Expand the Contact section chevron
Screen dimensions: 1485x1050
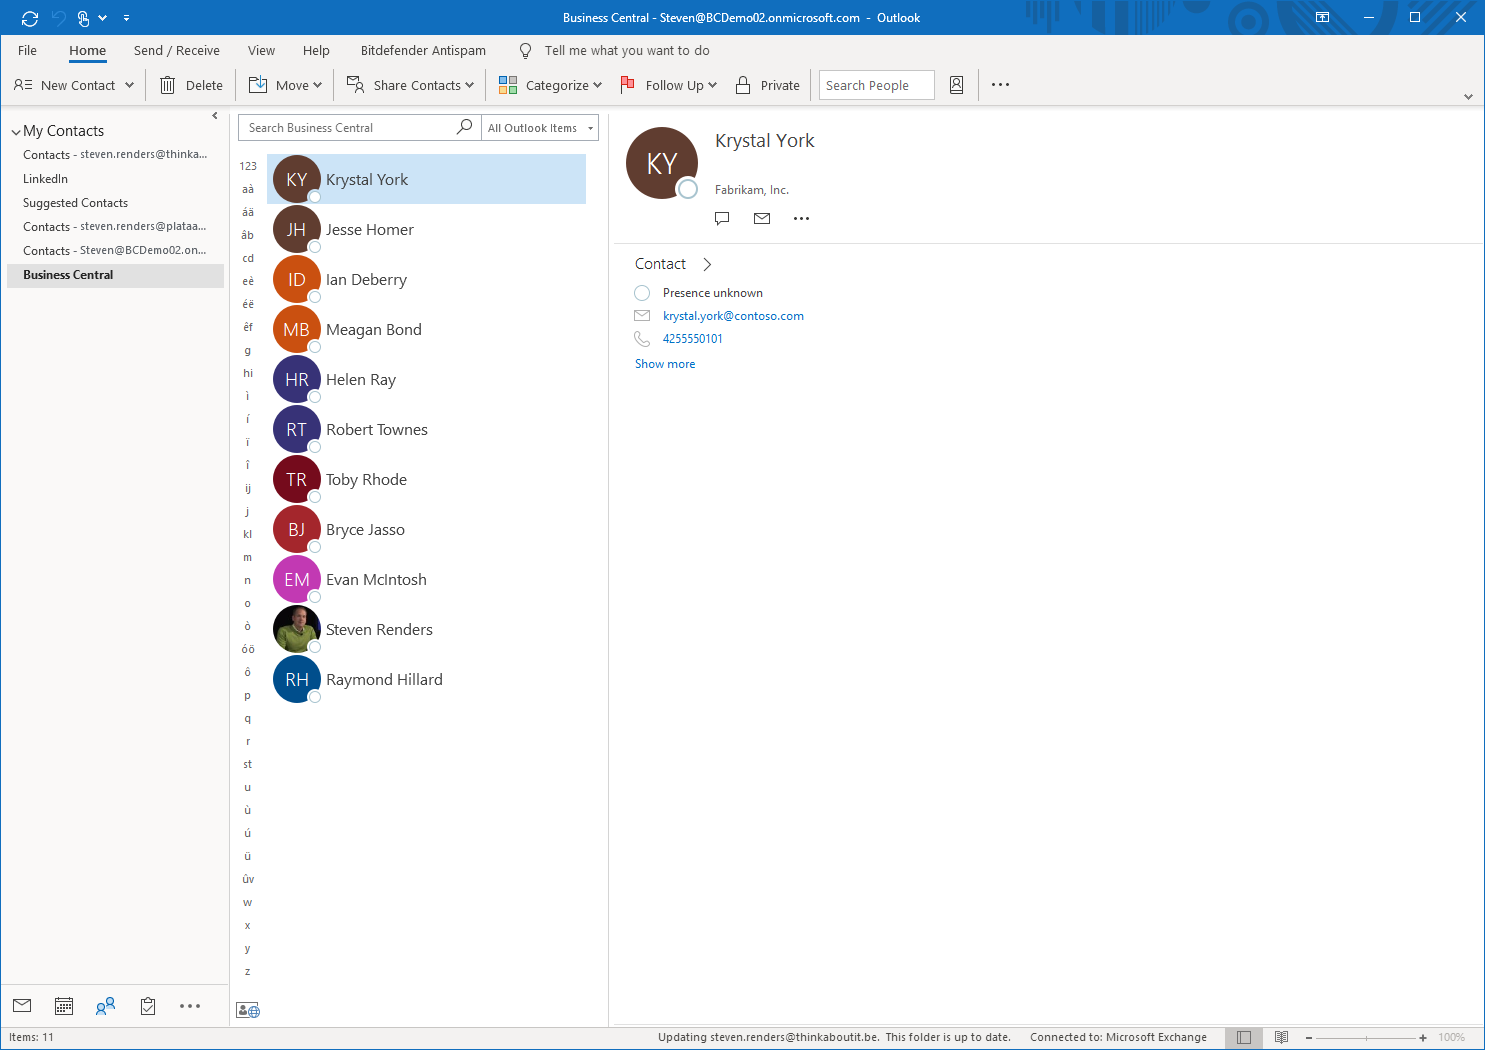tap(707, 264)
